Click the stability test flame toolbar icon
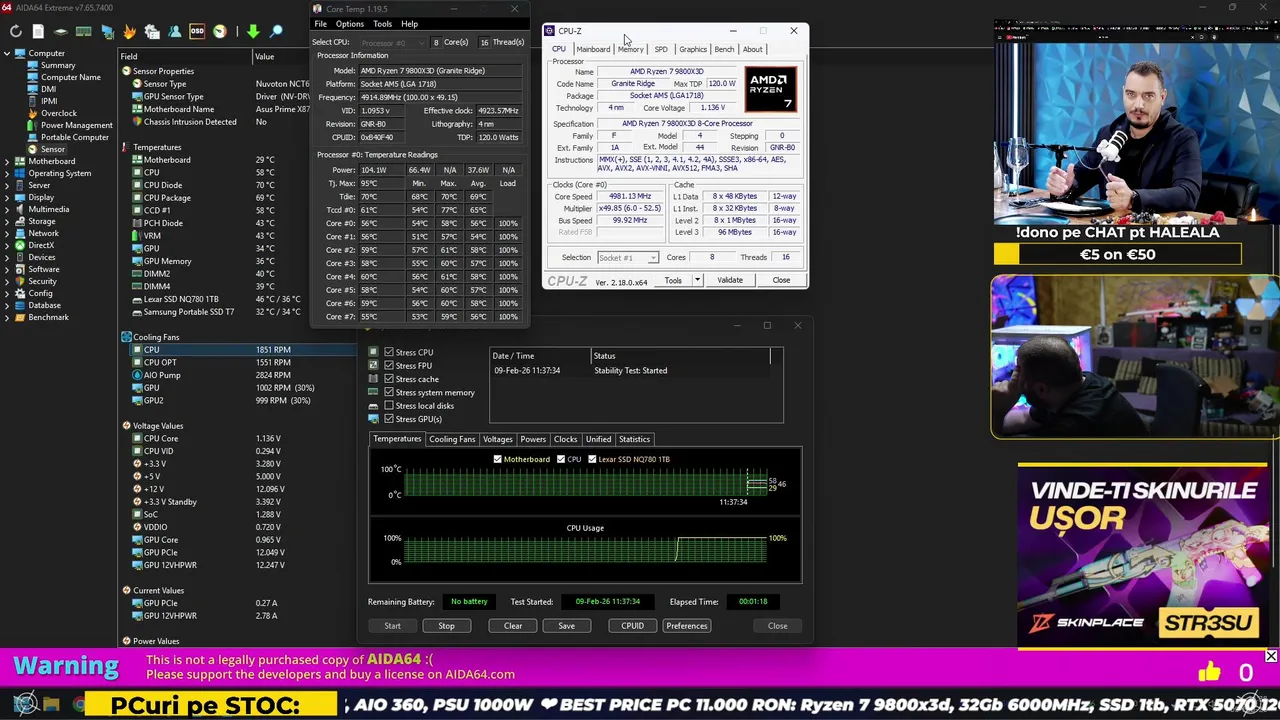This screenshot has width=1280, height=720. point(130,31)
